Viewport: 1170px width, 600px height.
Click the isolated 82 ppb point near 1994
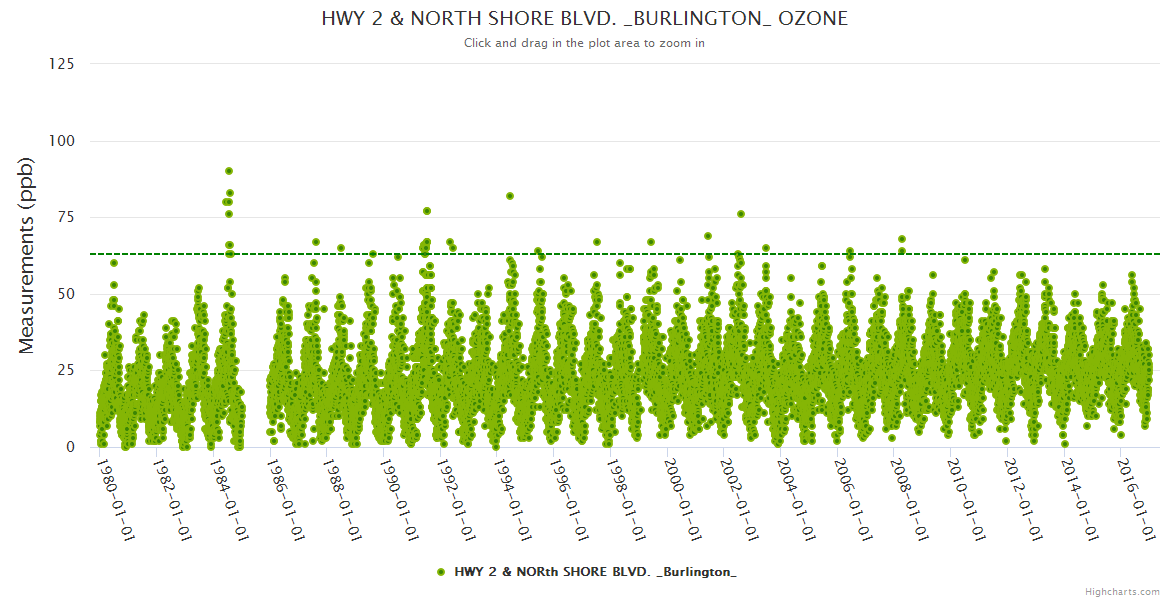[x=510, y=196]
